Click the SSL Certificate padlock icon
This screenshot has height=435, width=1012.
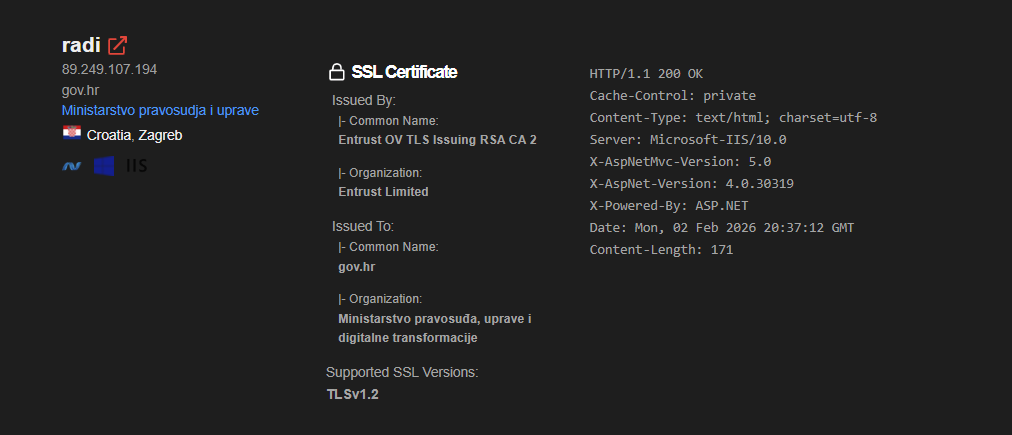(x=337, y=72)
